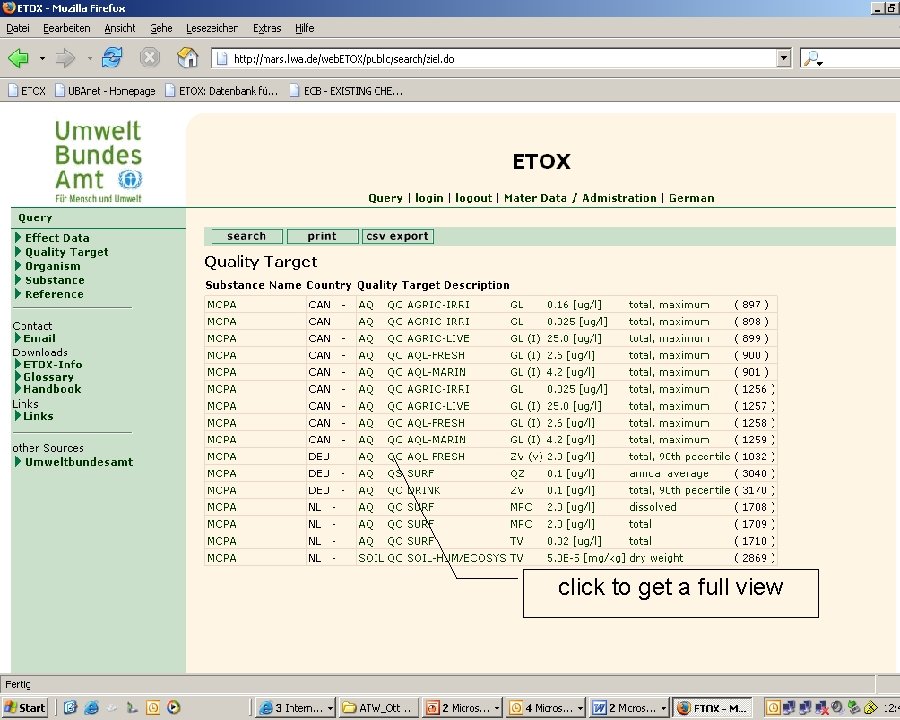Open the 2 Micros... Word taskbar group
The height and width of the screenshot is (720, 900).
click(x=630, y=708)
